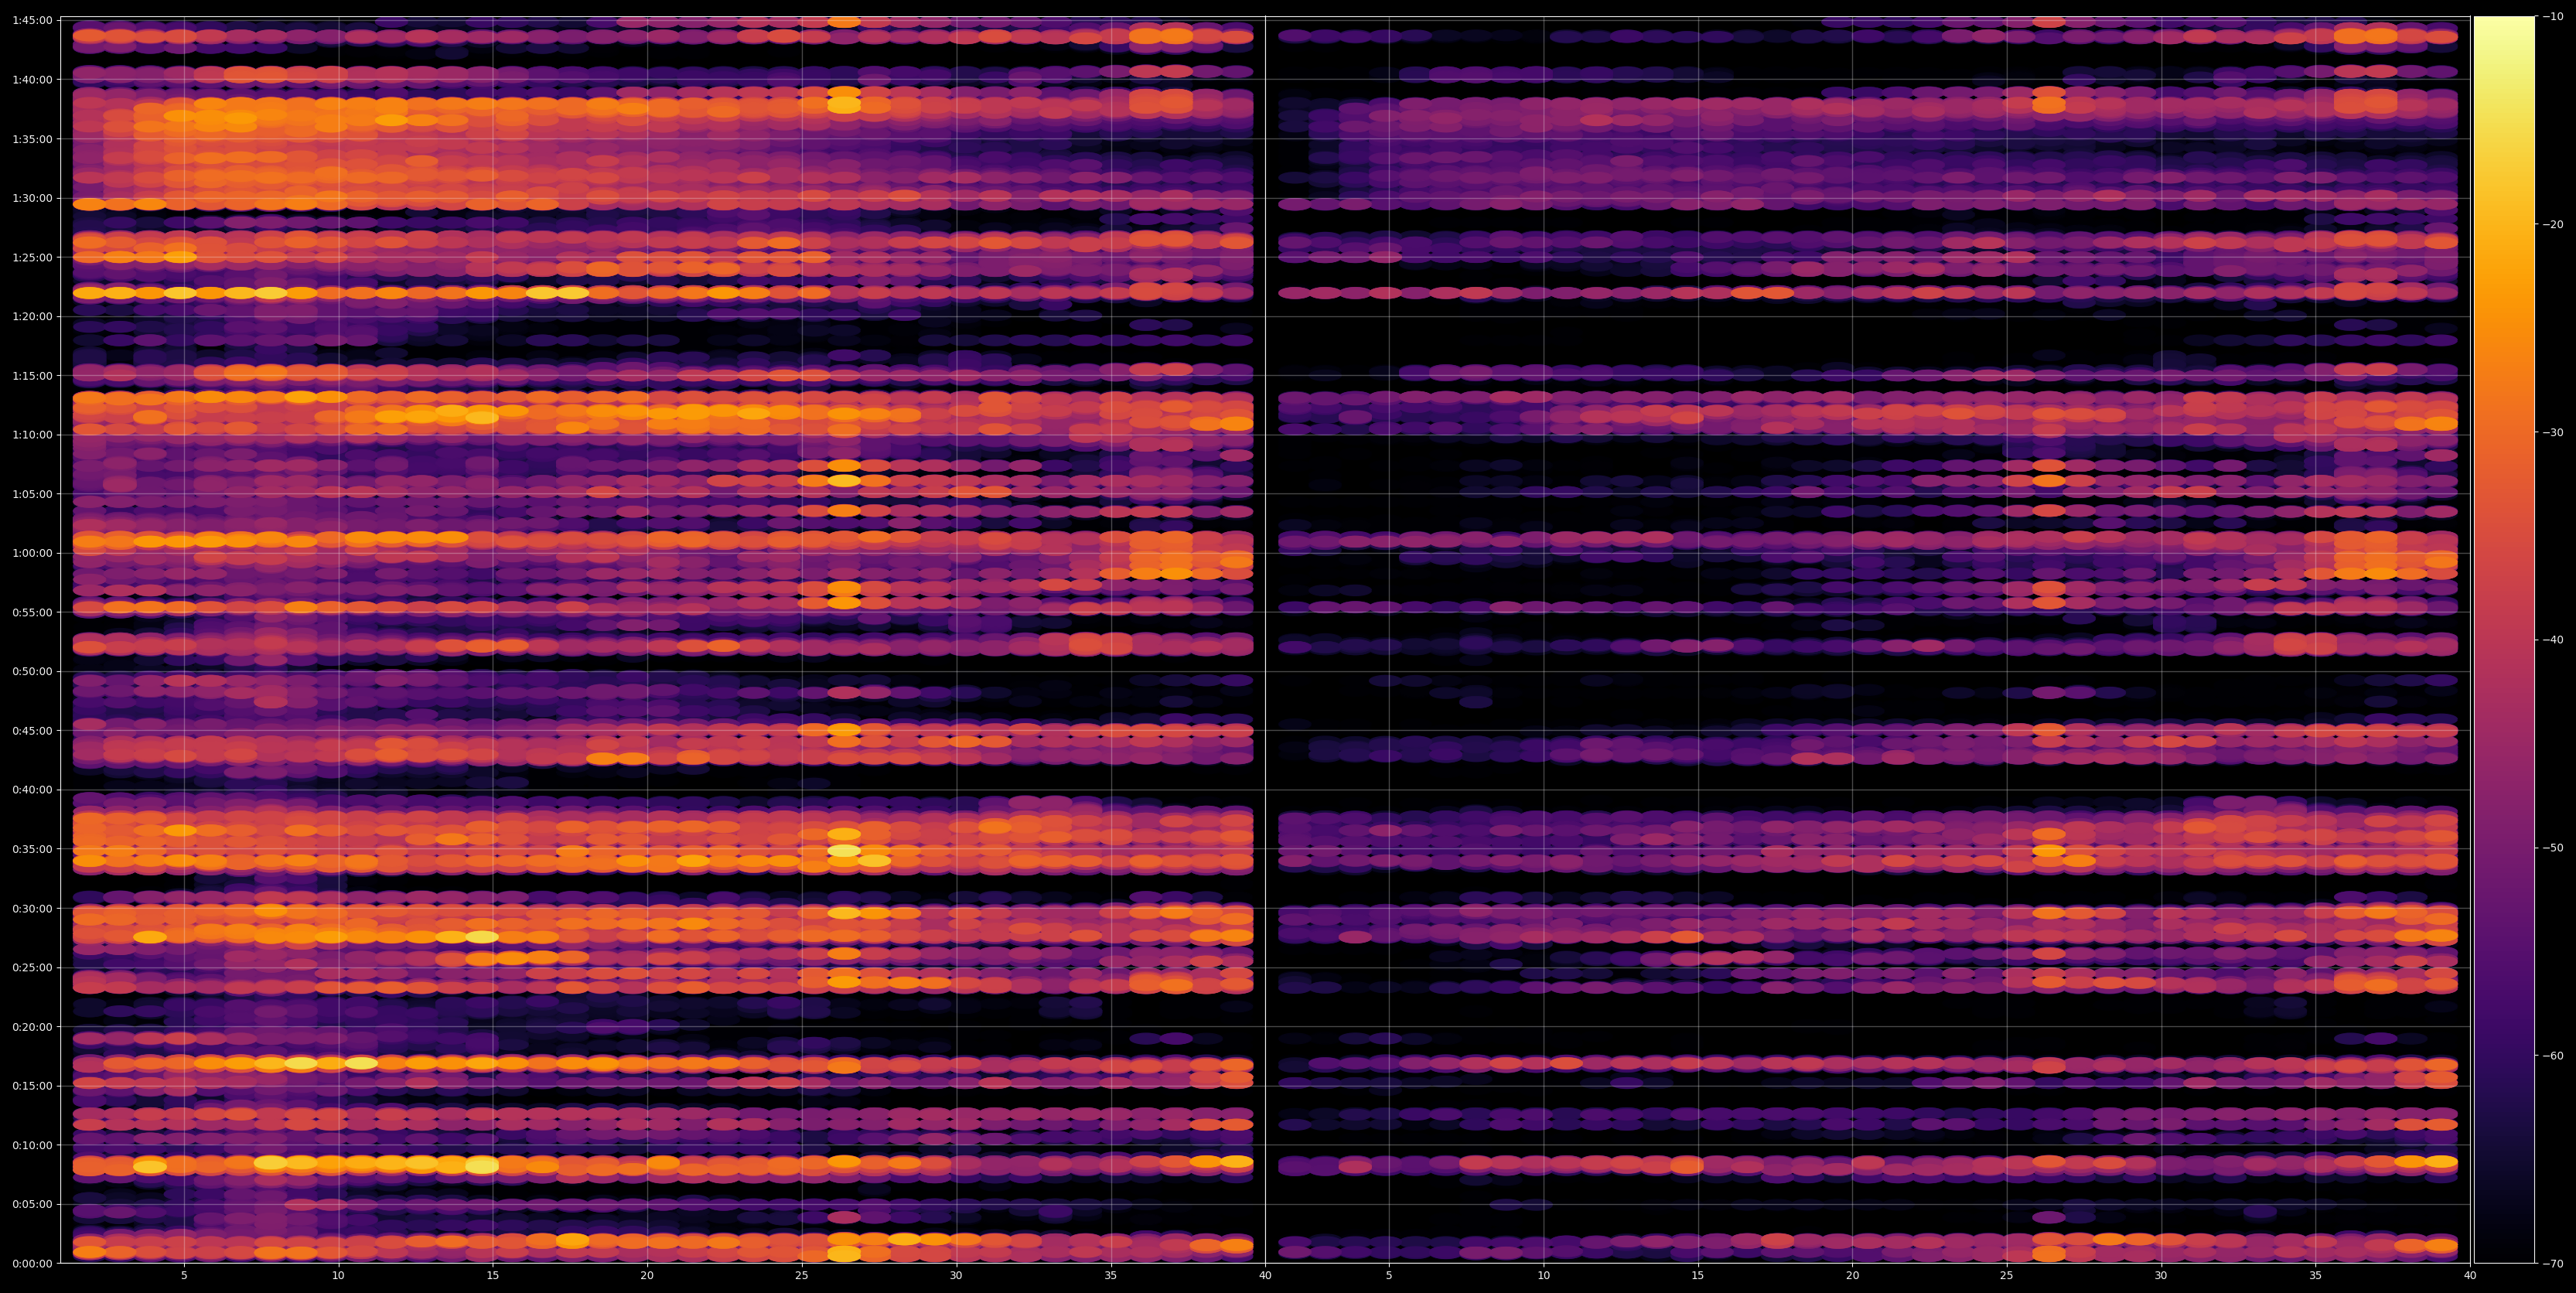
Task: Click the 0:30:00 y-axis time label
Action: pos(32,908)
